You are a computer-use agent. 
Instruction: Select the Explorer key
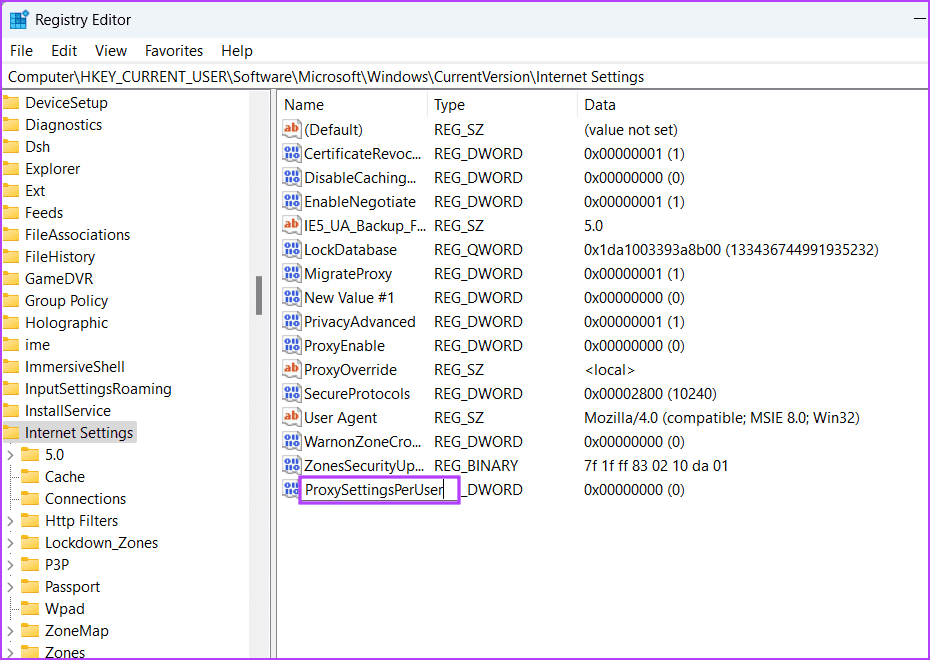click(x=52, y=168)
